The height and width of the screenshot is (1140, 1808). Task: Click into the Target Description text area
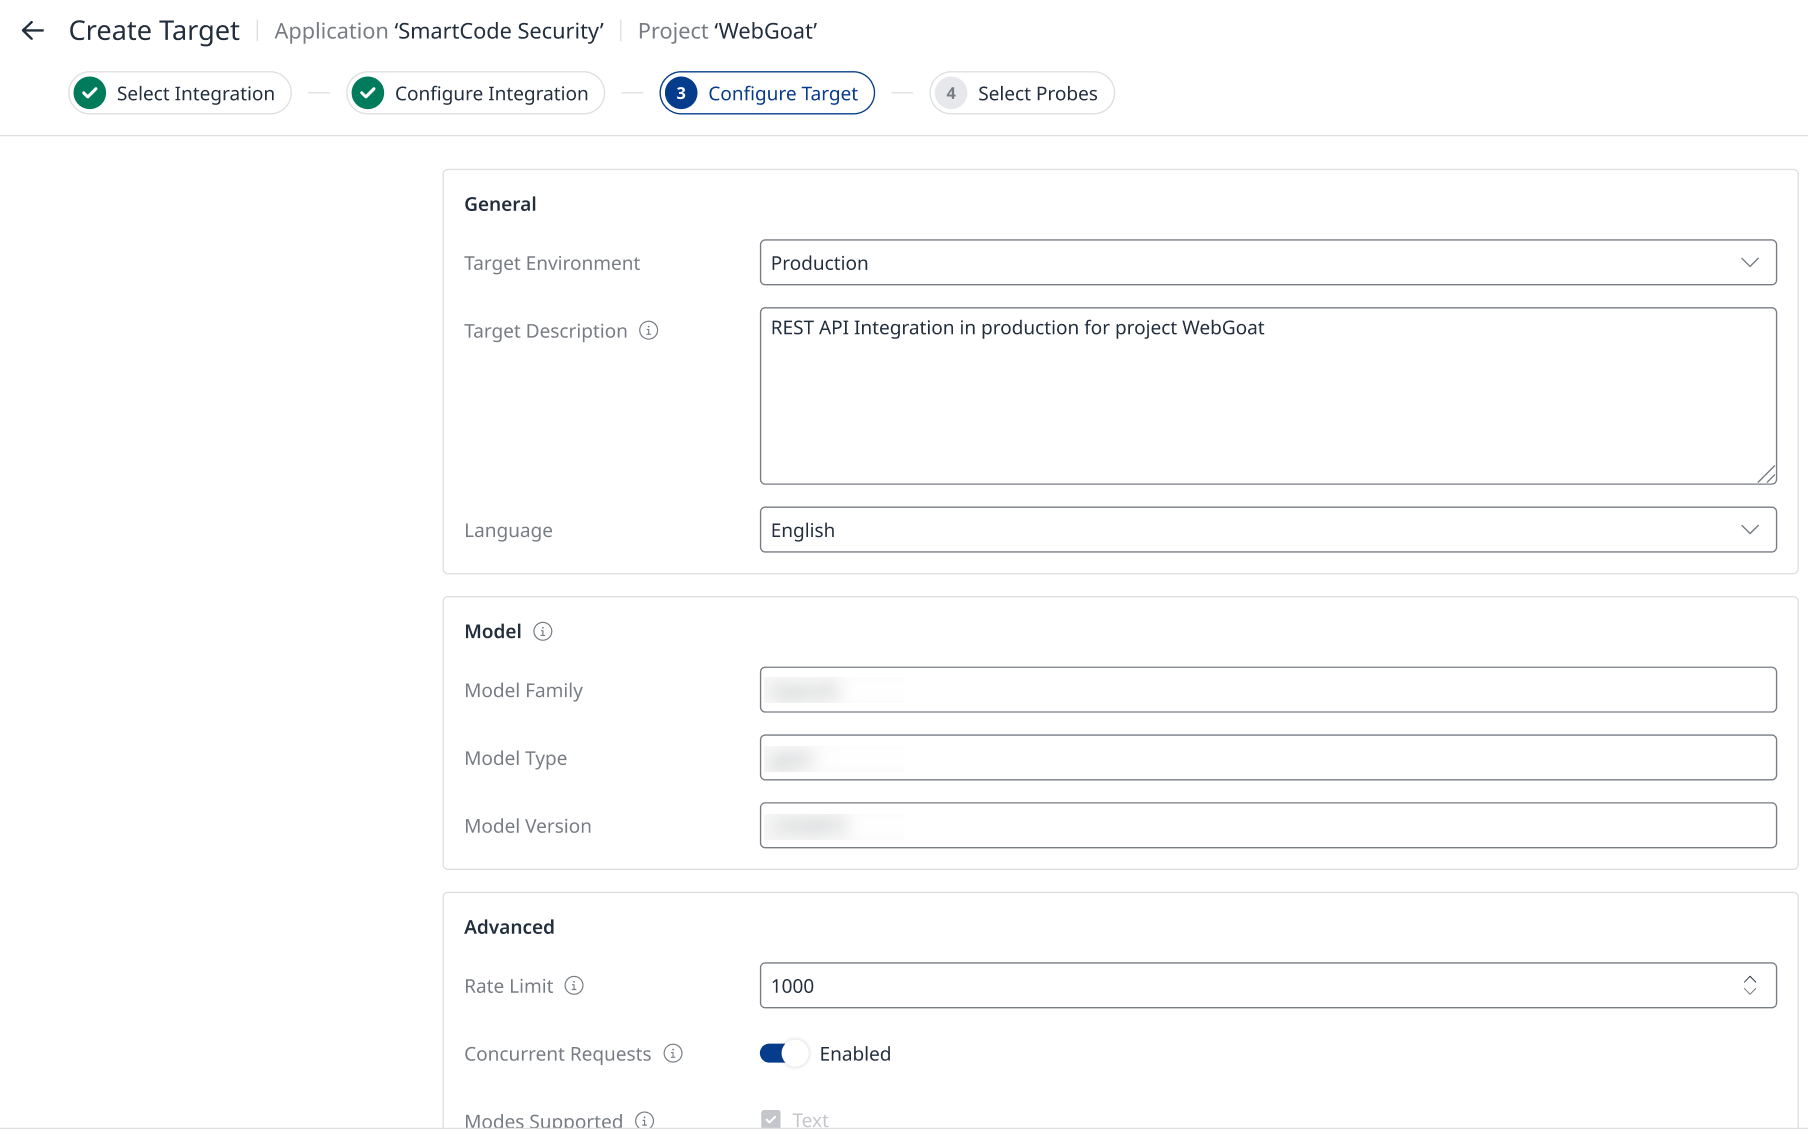(x=1267, y=400)
